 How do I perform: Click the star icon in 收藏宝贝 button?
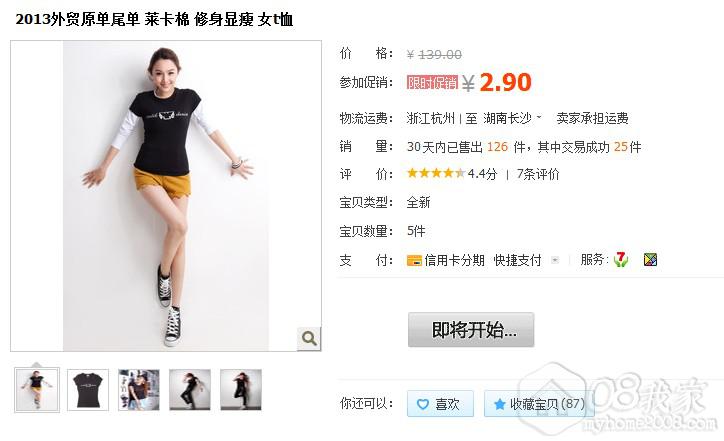tap(499, 405)
